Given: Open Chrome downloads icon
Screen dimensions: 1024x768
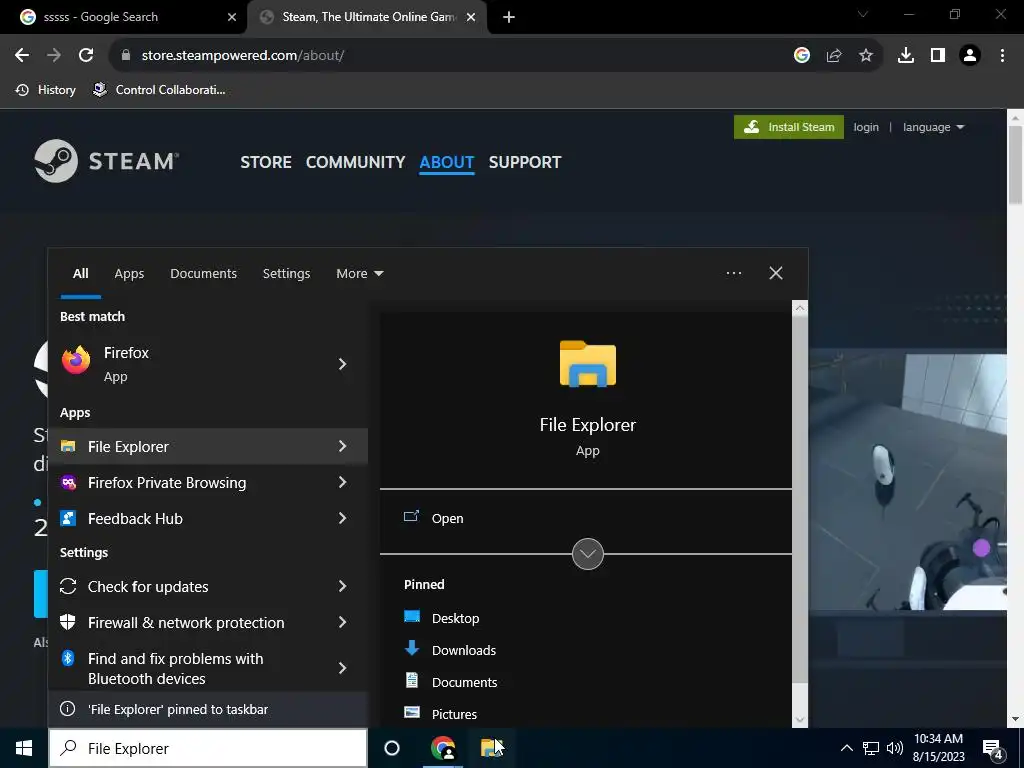Looking at the screenshot, I should 906,56.
